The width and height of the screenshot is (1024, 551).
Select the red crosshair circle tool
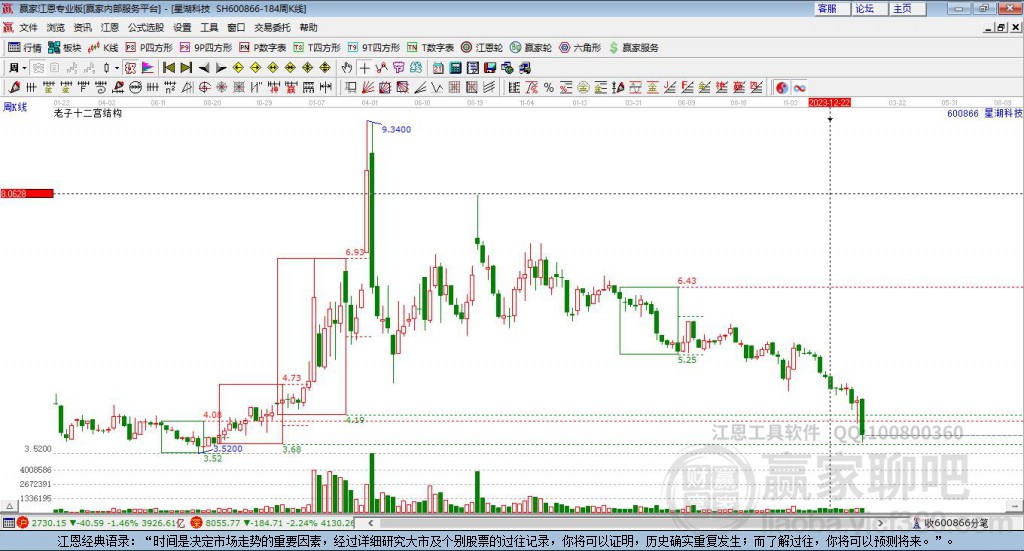click(204, 87)
